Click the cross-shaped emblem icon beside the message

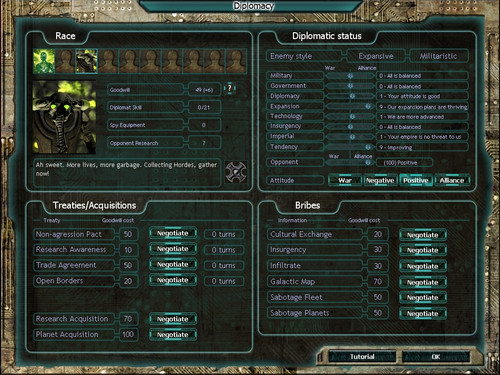tap(236, 172)
